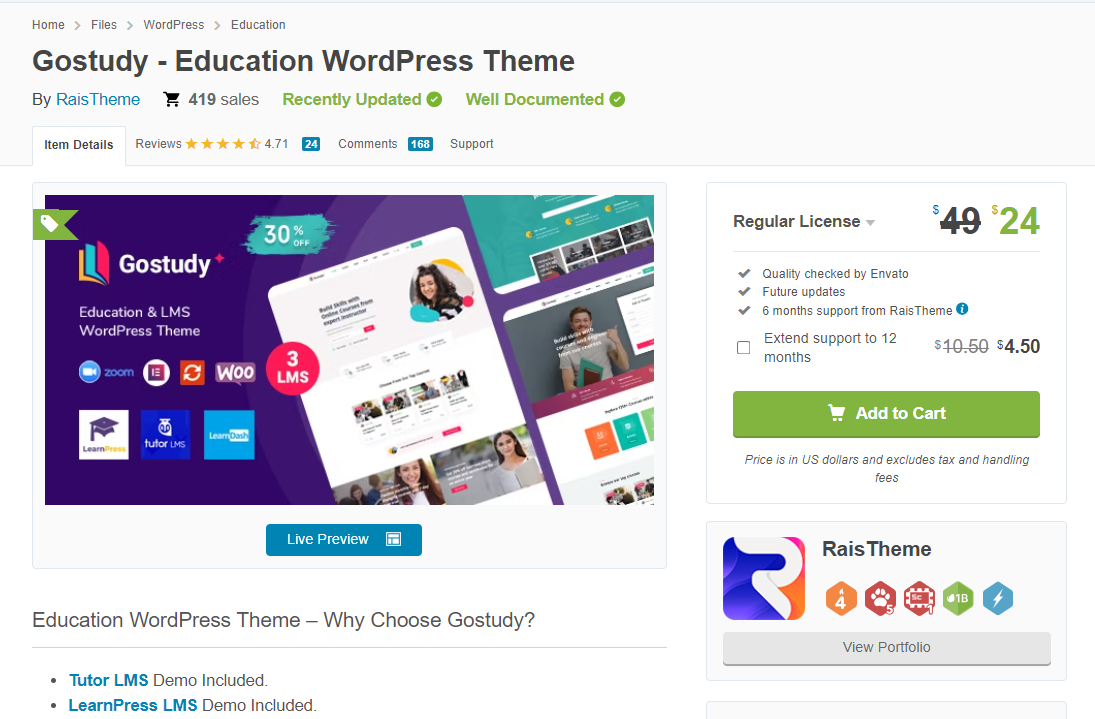The image size is (1095, 719).
Task: Open the Education breadcrumb category
Action: pyautogui.click(x=258, y=24)
